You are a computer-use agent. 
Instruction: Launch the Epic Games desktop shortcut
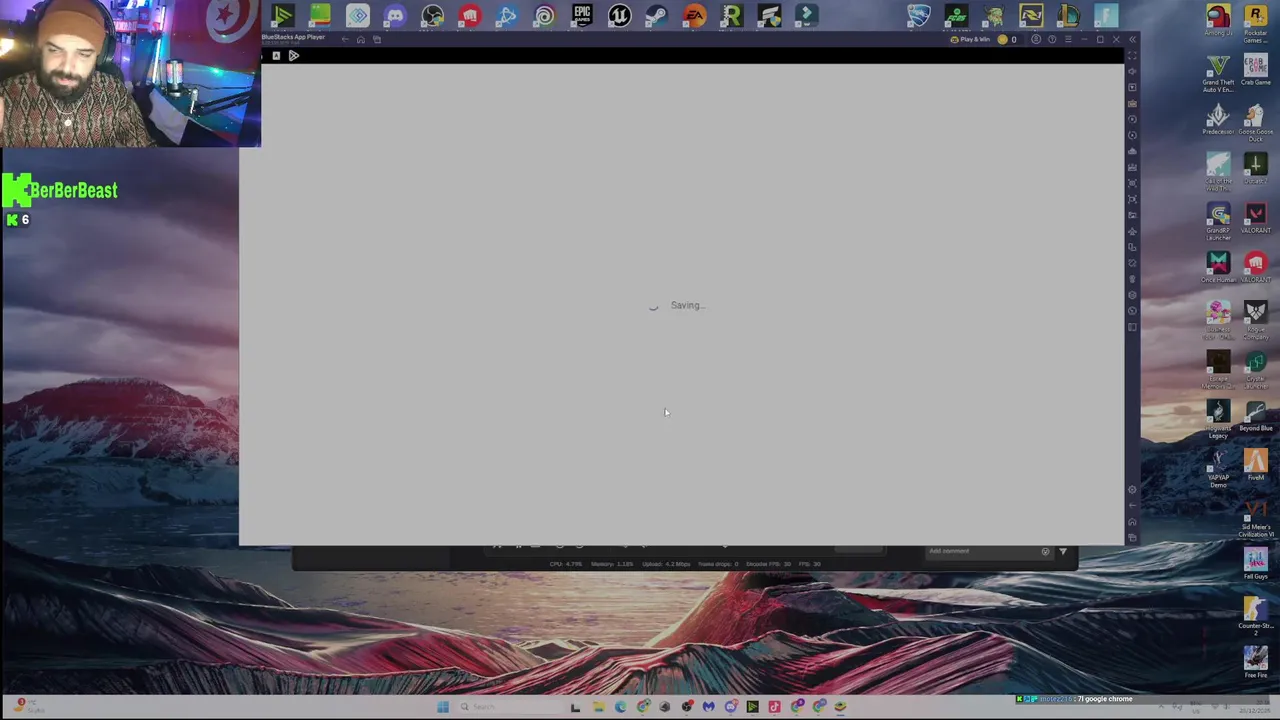(582, 16)
